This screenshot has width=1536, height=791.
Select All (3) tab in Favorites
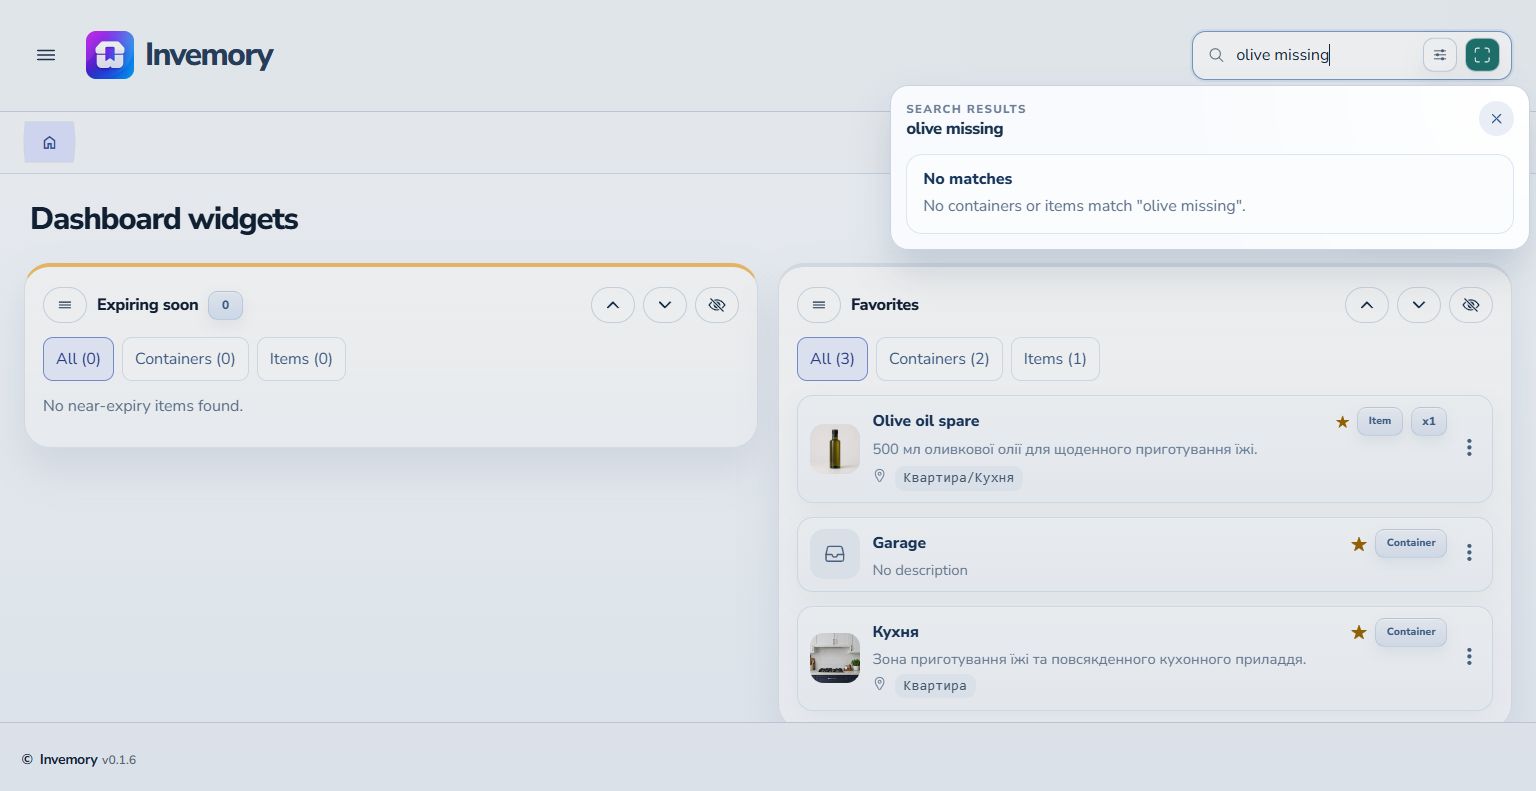(x=832, y=359)
